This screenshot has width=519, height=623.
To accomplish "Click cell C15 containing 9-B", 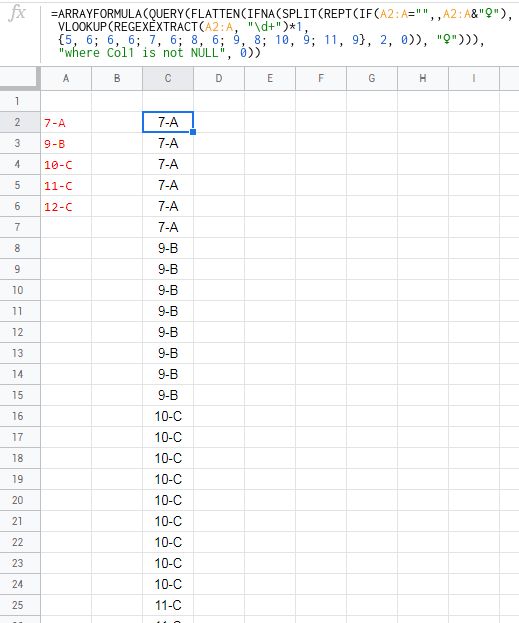I will tap(168, 395).
